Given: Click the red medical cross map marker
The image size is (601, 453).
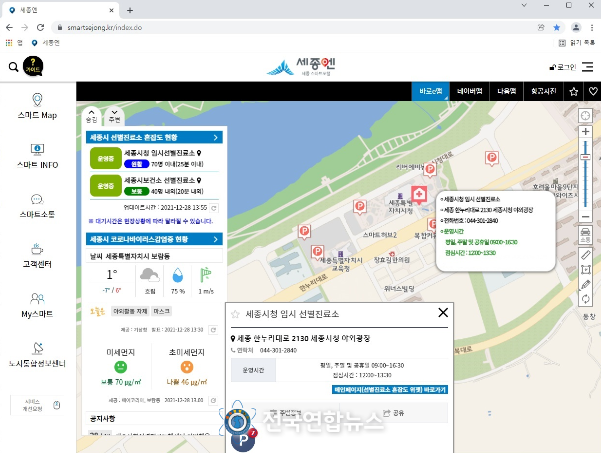Looking at the screenshot, I should [x=419, y=194].
